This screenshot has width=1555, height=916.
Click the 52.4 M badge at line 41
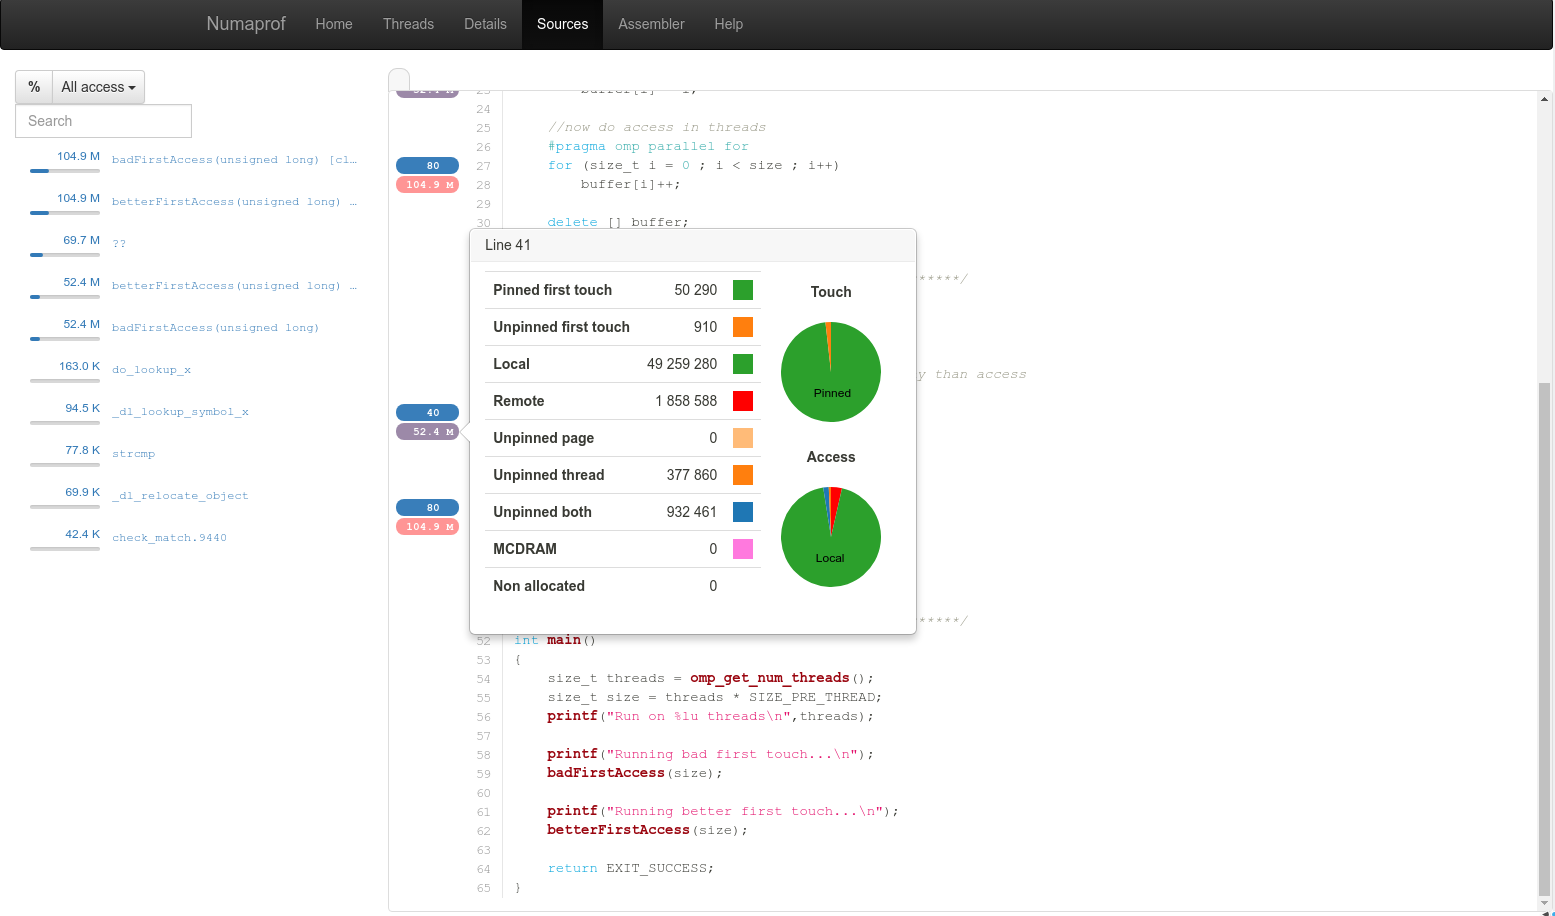pos(428,432)
